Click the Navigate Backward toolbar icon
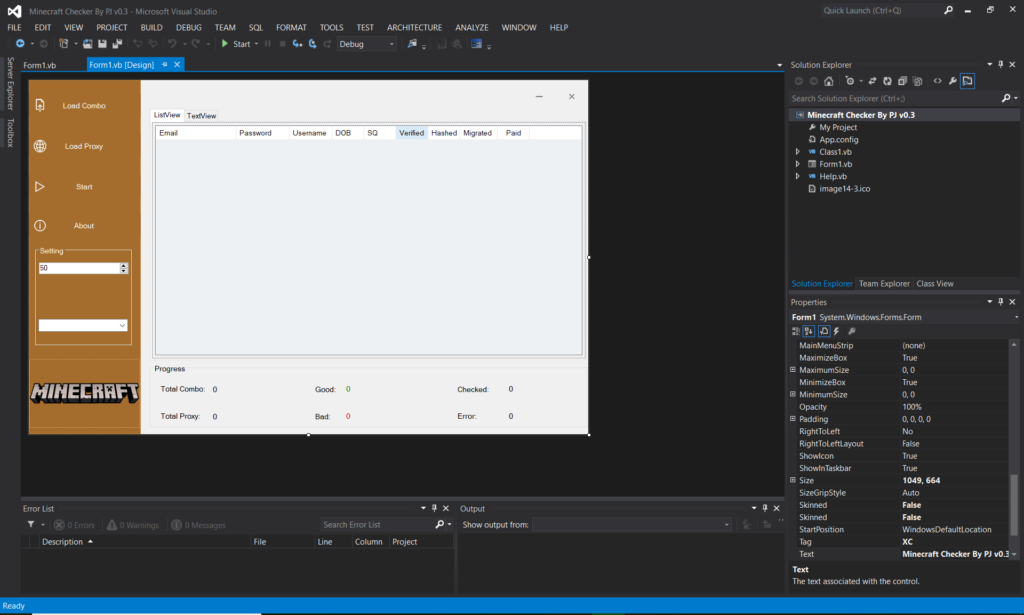This screenshot has width=1024, height=615. coord(20,44)
